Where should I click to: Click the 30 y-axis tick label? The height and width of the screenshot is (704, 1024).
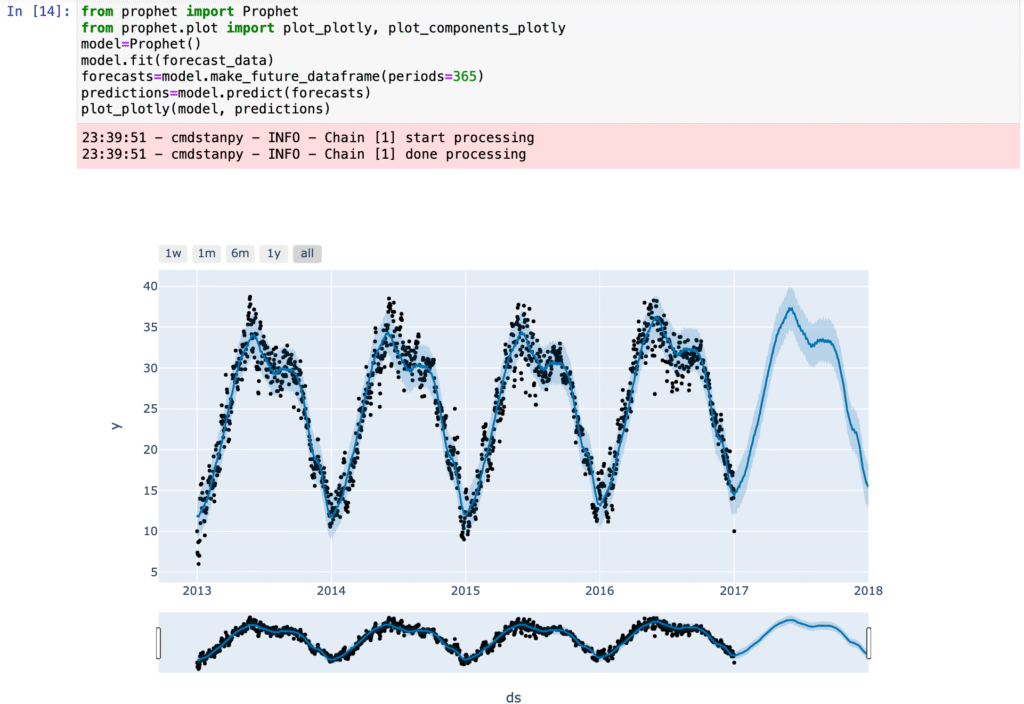tap(150, 368)
